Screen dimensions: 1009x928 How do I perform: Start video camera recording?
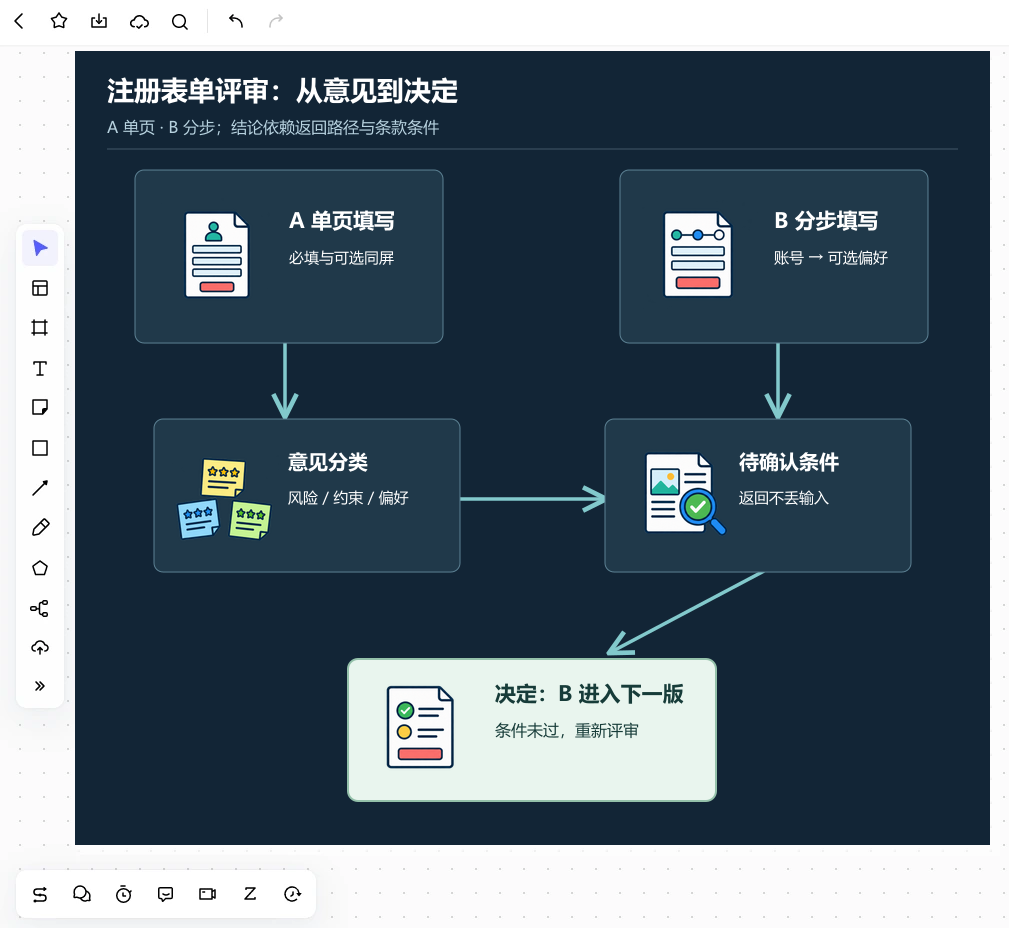[207, 894]
